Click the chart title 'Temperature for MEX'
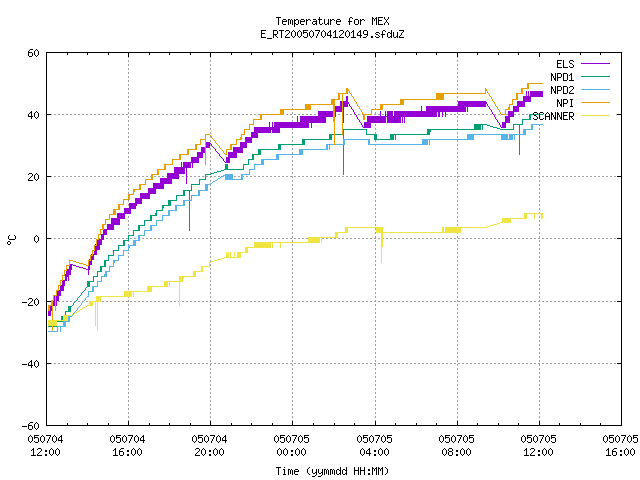 (x=332, y=21)
